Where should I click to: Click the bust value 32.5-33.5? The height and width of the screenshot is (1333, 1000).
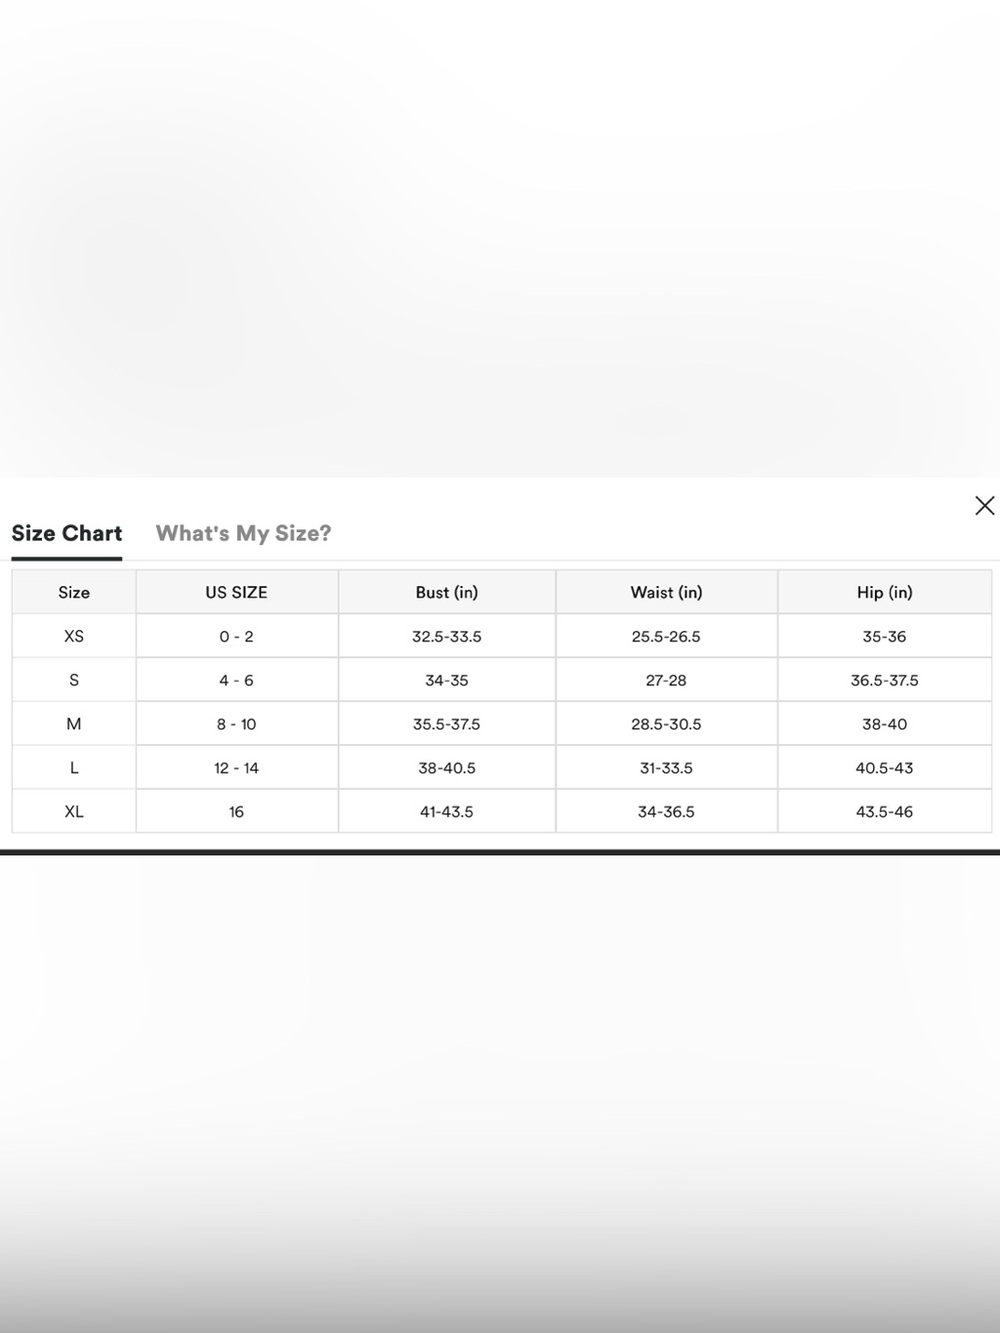tap(447, 636)
